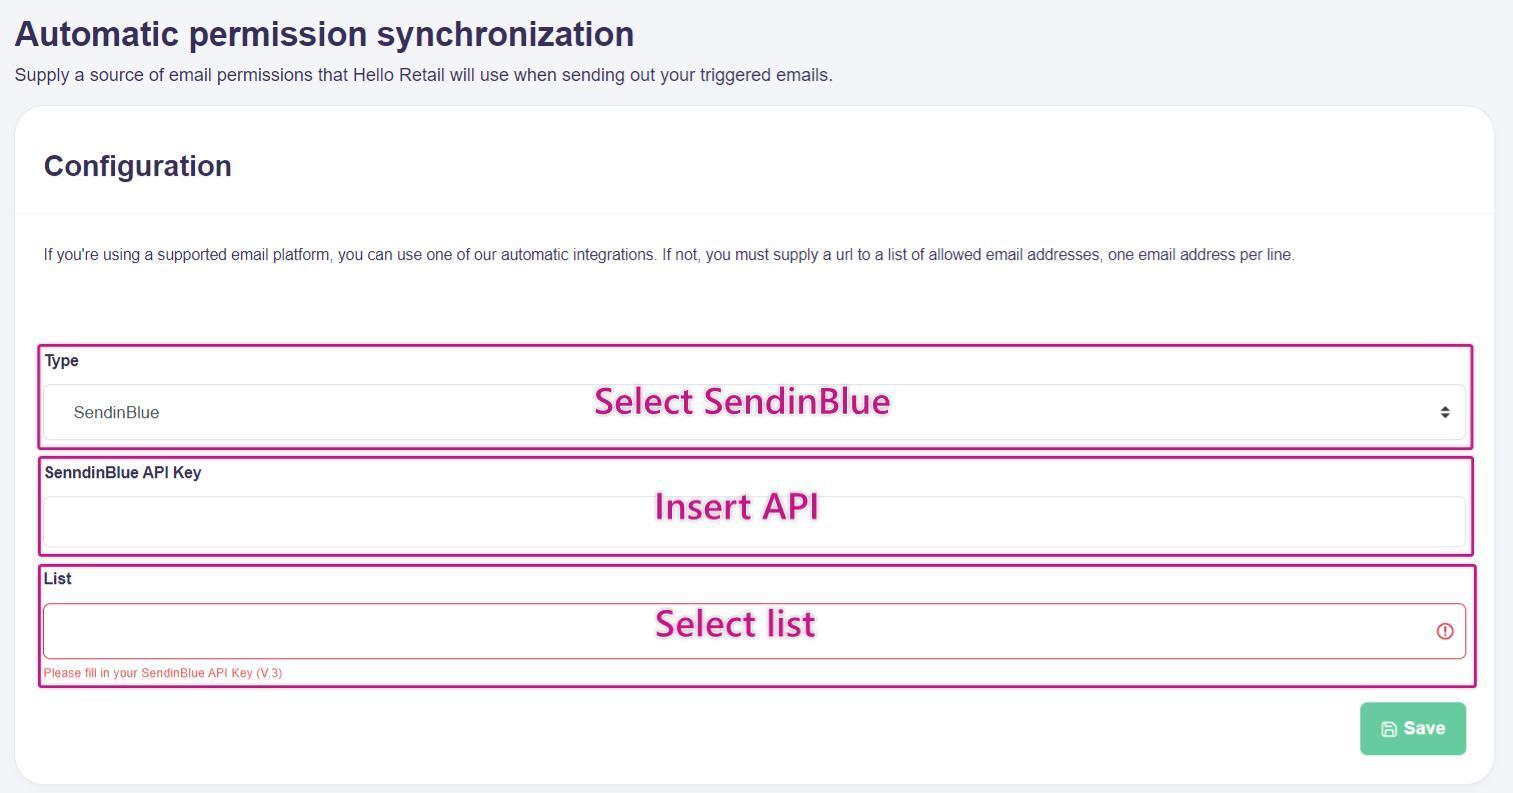Click the "Automatic permission synchronization" page title
Image resolution: width=1513 pixels, height=793 pixels.
324,34
